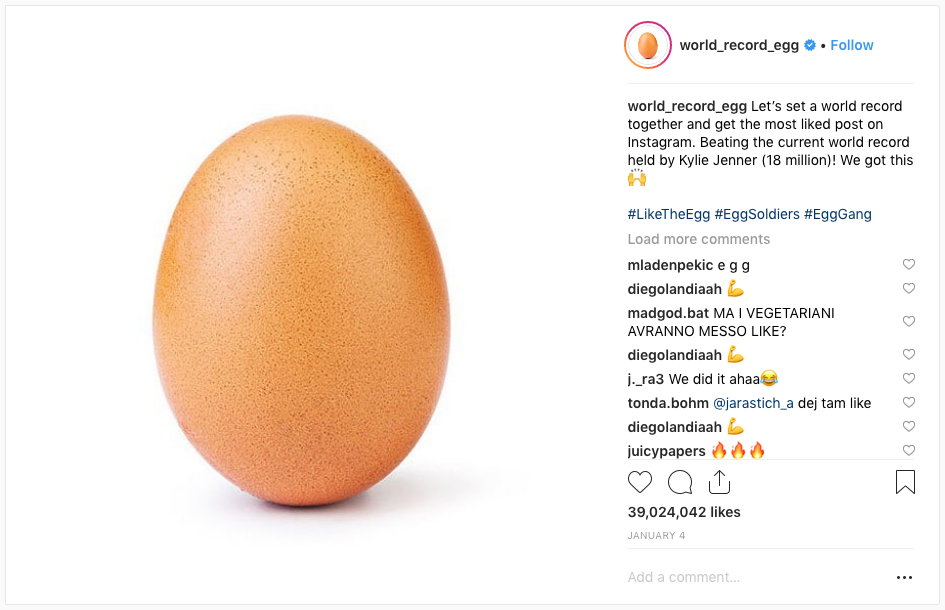Expand Load more comments
Image resolution: width=945 pixels, height=610 pixels.
pos(699,239)
